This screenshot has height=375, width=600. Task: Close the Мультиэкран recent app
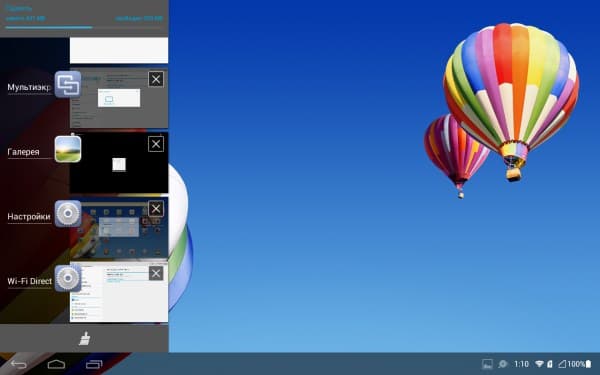[x=156, y=79]
